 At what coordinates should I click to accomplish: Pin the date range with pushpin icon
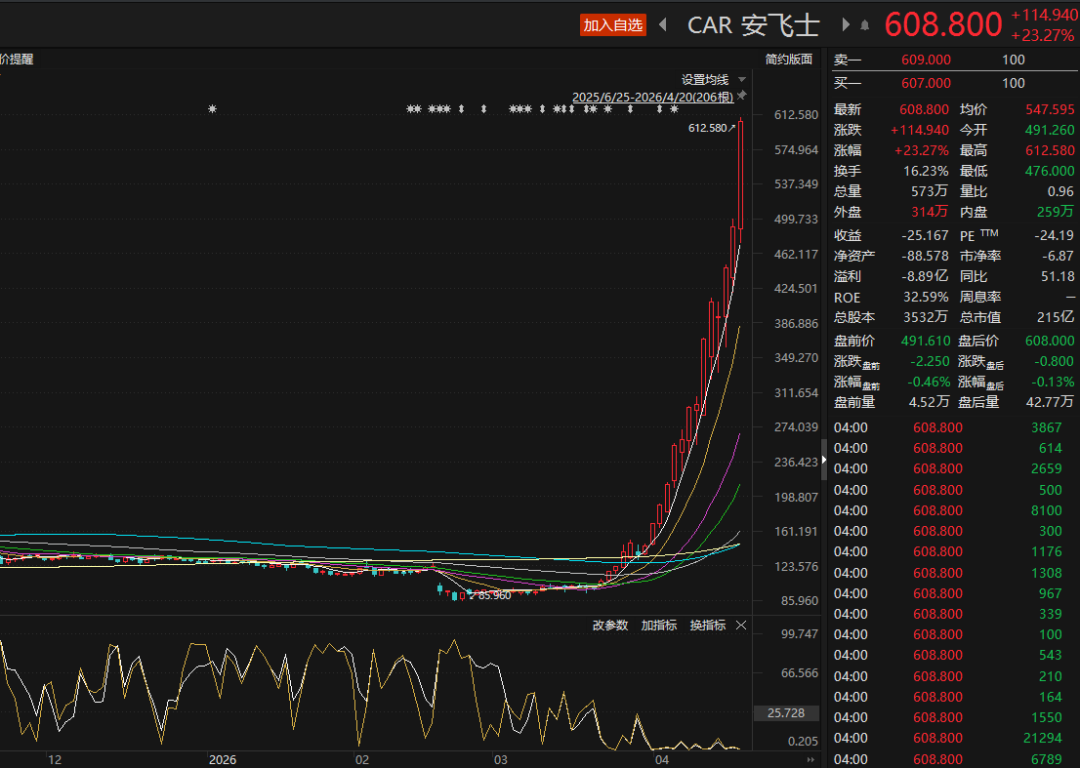[x=742, y=96]
